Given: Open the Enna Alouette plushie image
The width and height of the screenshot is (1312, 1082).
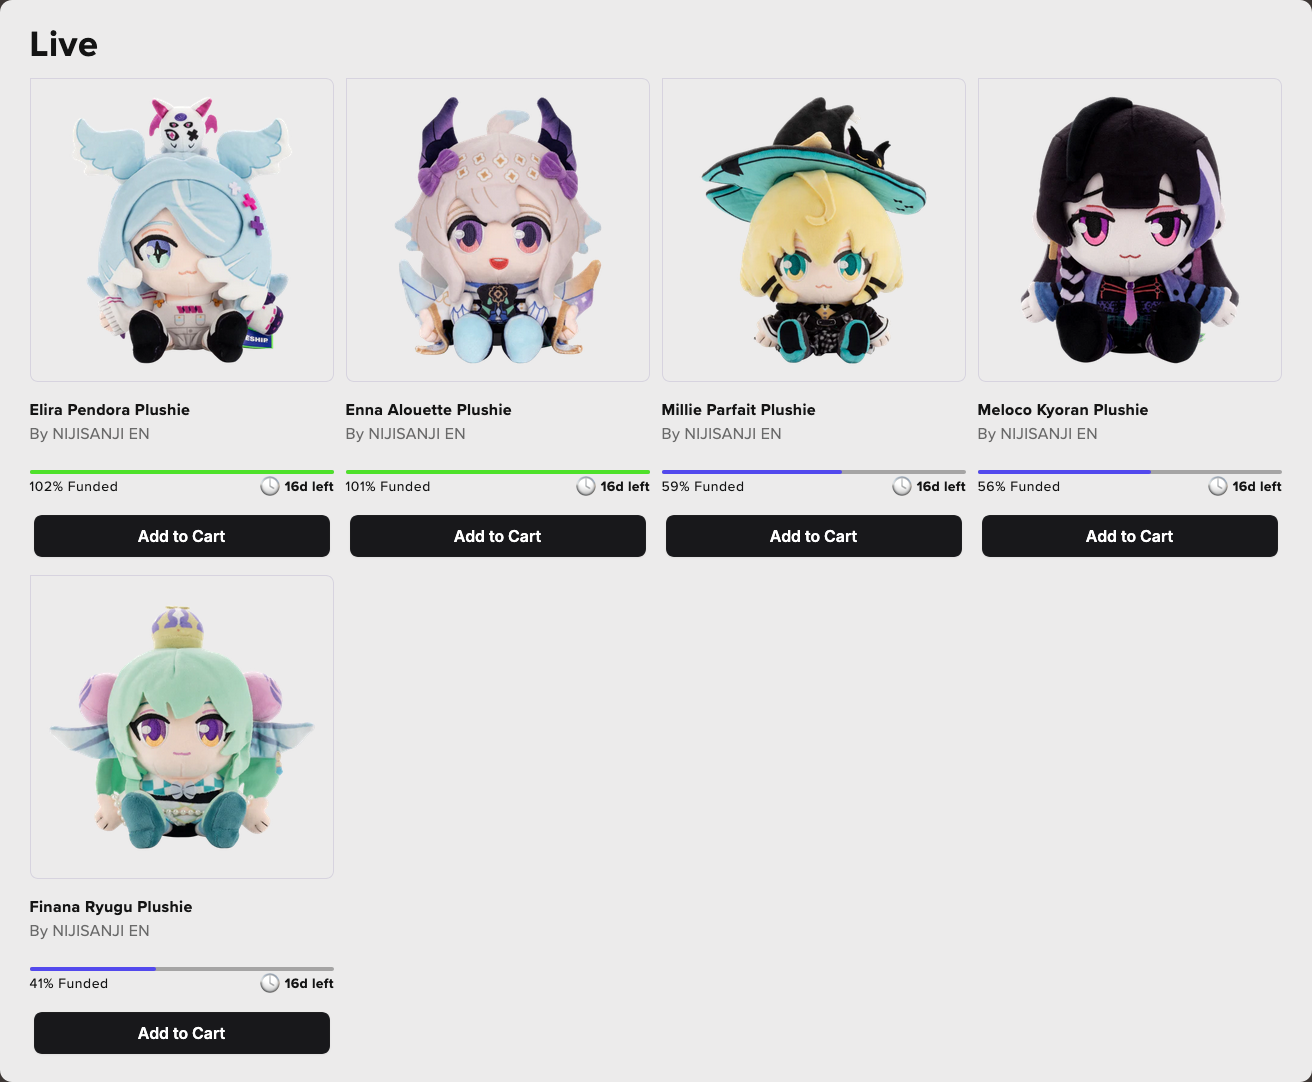Looking at the screenshot, I should point(498,230).
